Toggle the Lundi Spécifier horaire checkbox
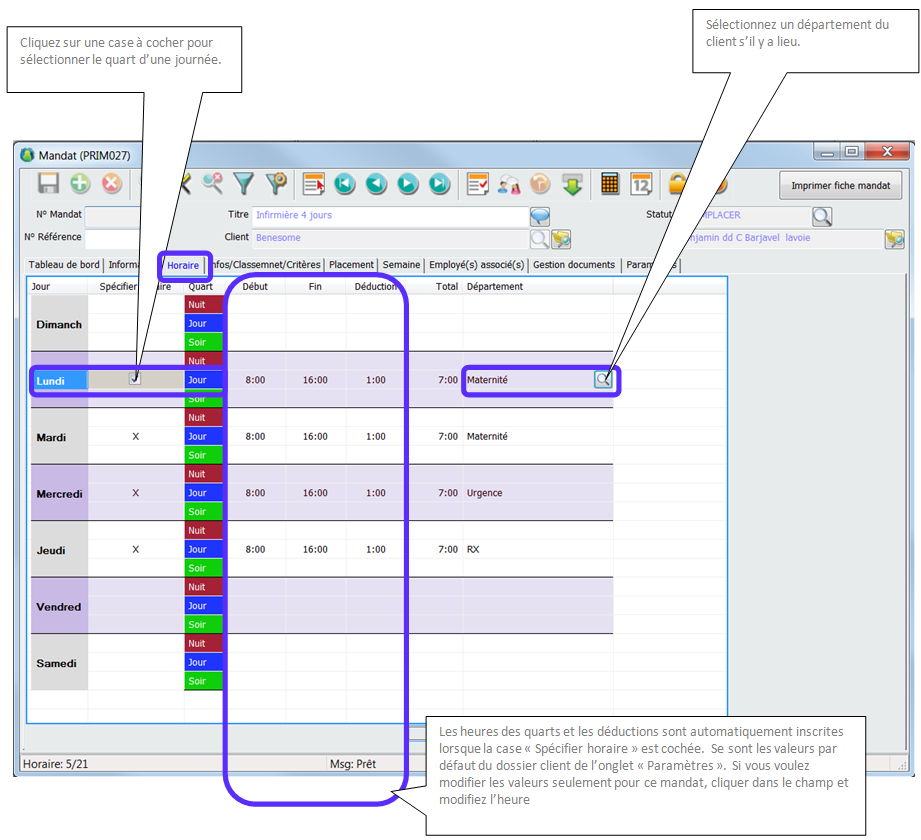The height and width of the screenshot is (840, 921). coord(135,379)
